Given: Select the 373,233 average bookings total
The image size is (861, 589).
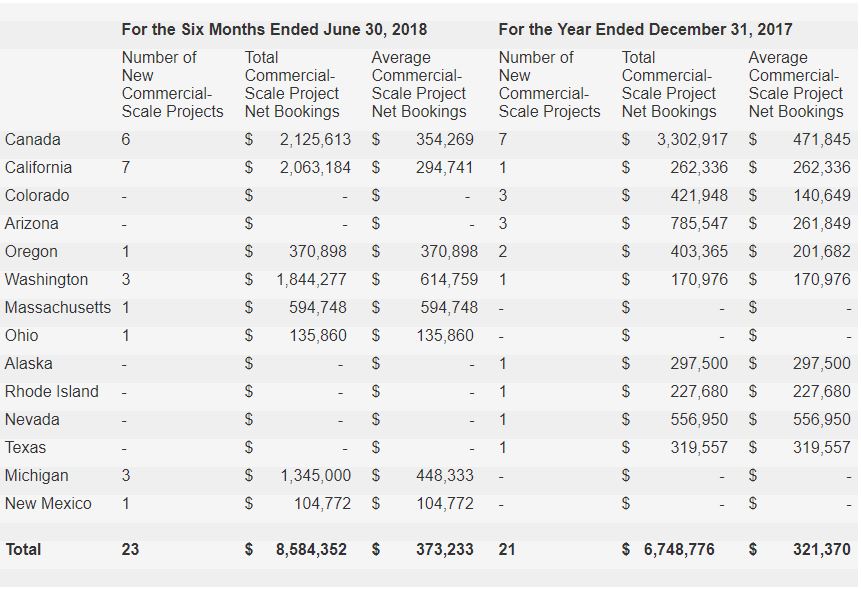Looking at the screenshot, I should pos(444,549).
